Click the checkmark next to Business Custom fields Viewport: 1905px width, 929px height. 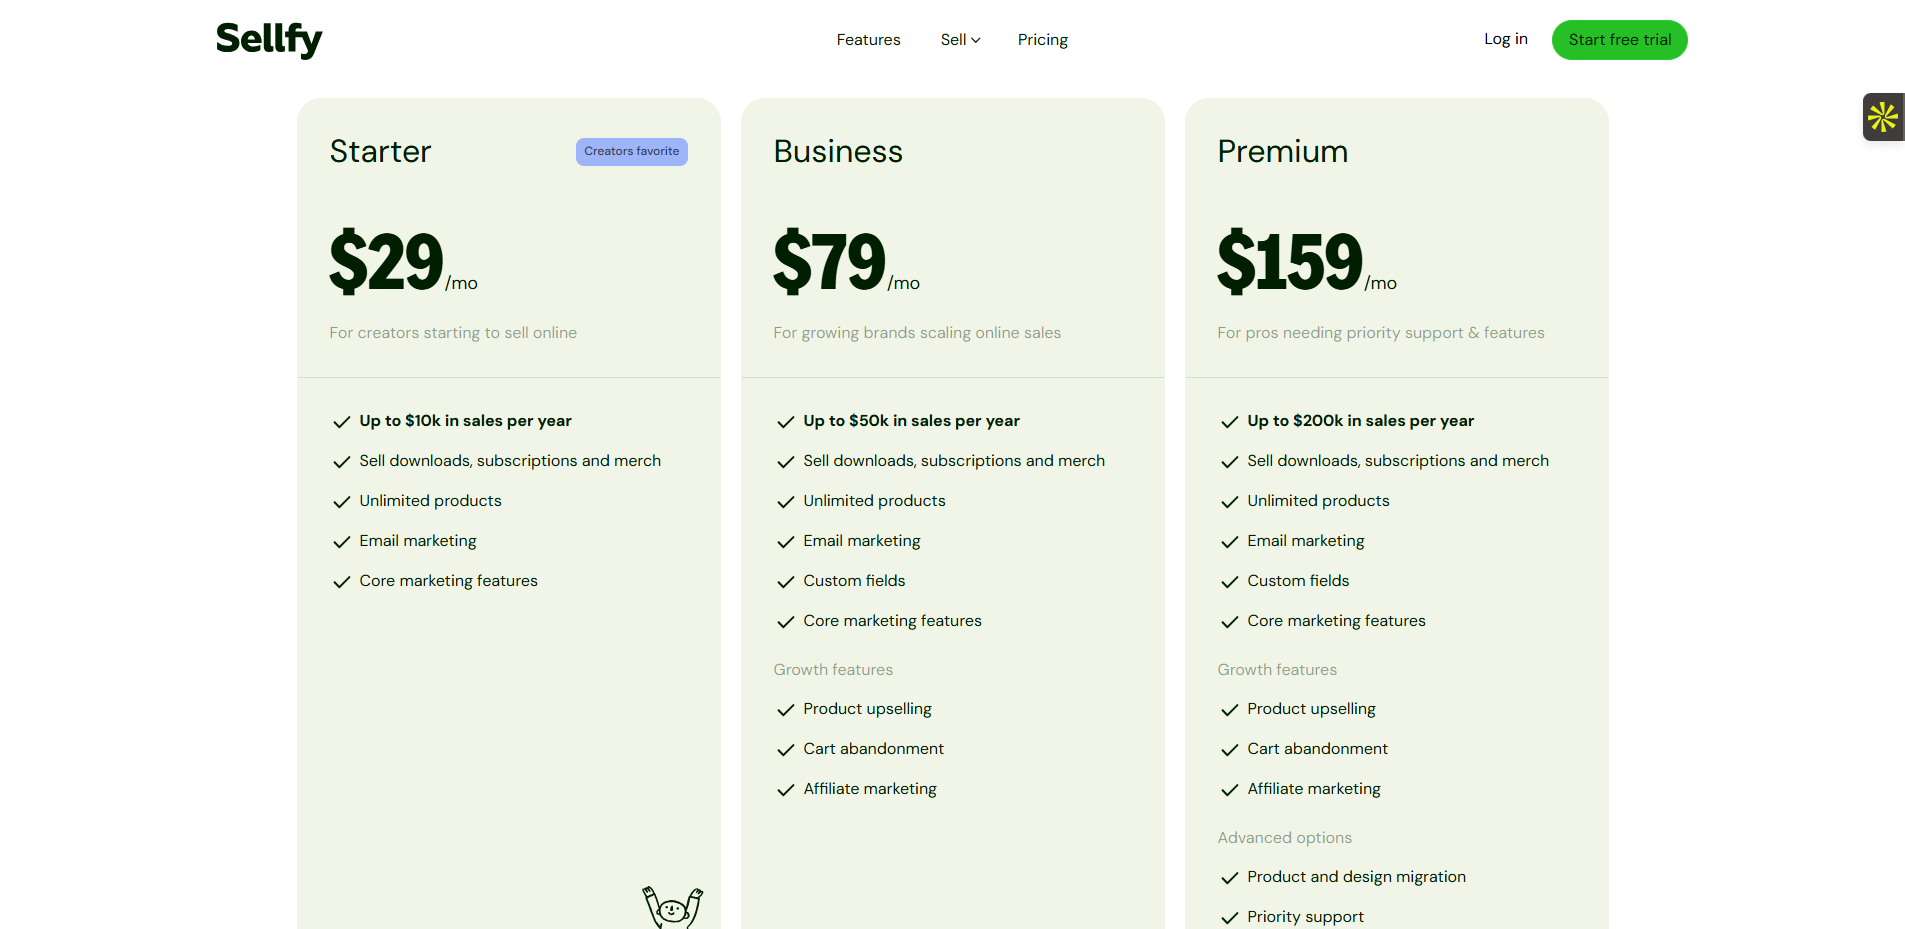785,582
